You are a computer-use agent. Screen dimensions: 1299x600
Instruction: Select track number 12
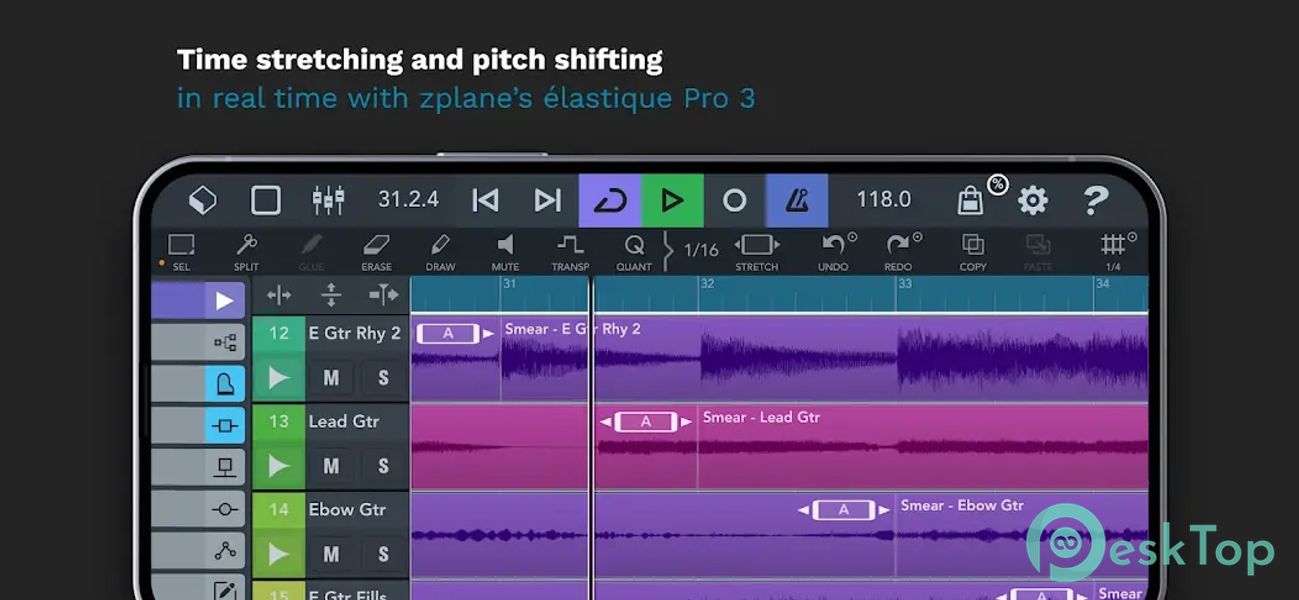coord(279,333)
